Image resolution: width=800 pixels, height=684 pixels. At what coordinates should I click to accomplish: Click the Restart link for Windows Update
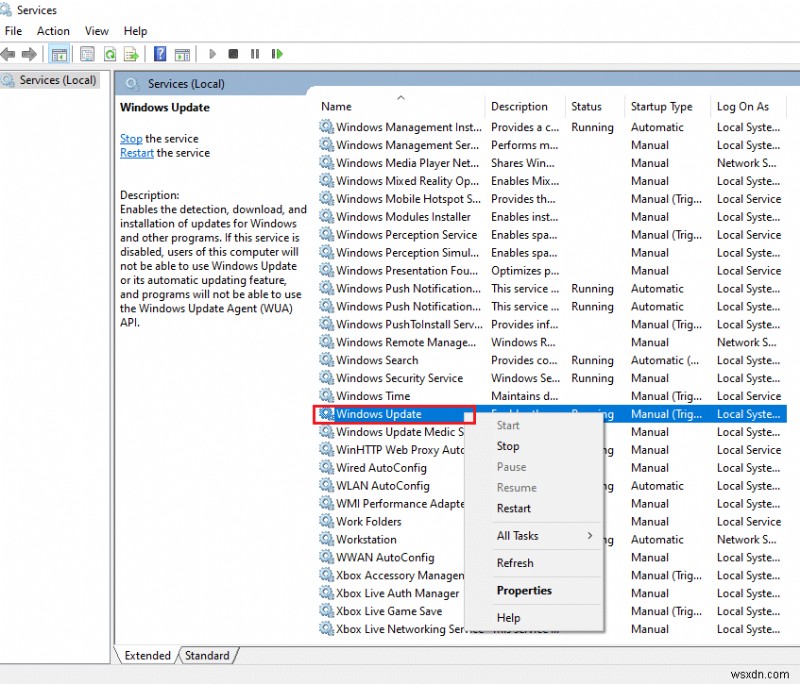(x=135, y=153)
